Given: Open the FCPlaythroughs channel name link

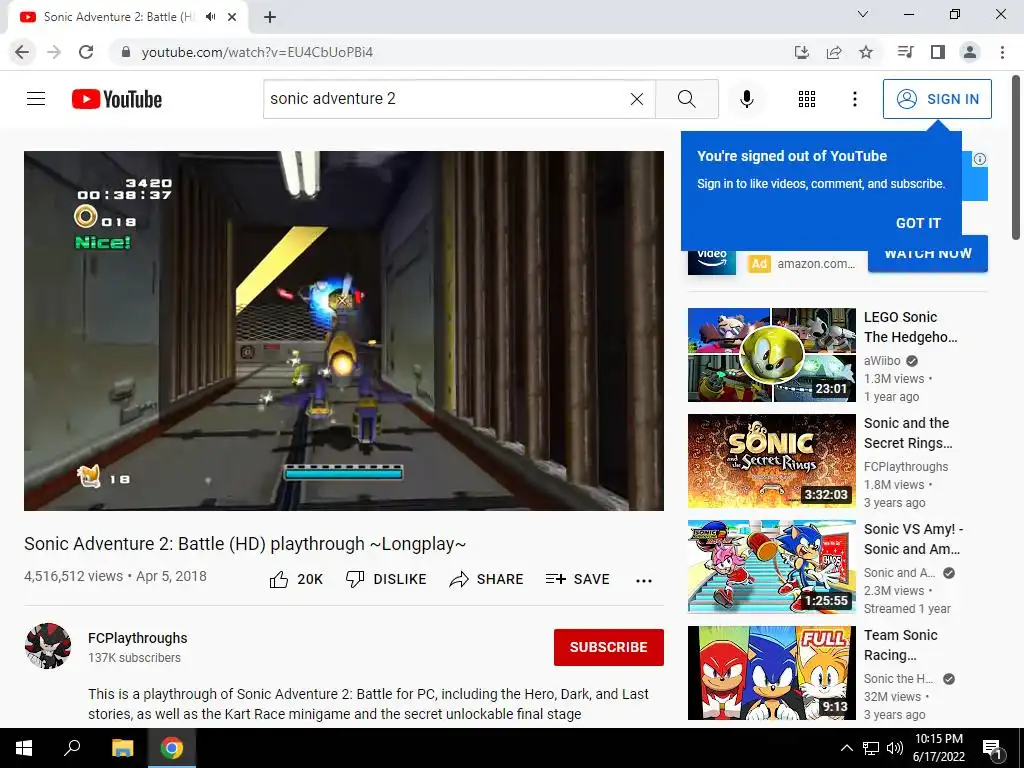Looking at the screenshot, I should coord(138,638).
